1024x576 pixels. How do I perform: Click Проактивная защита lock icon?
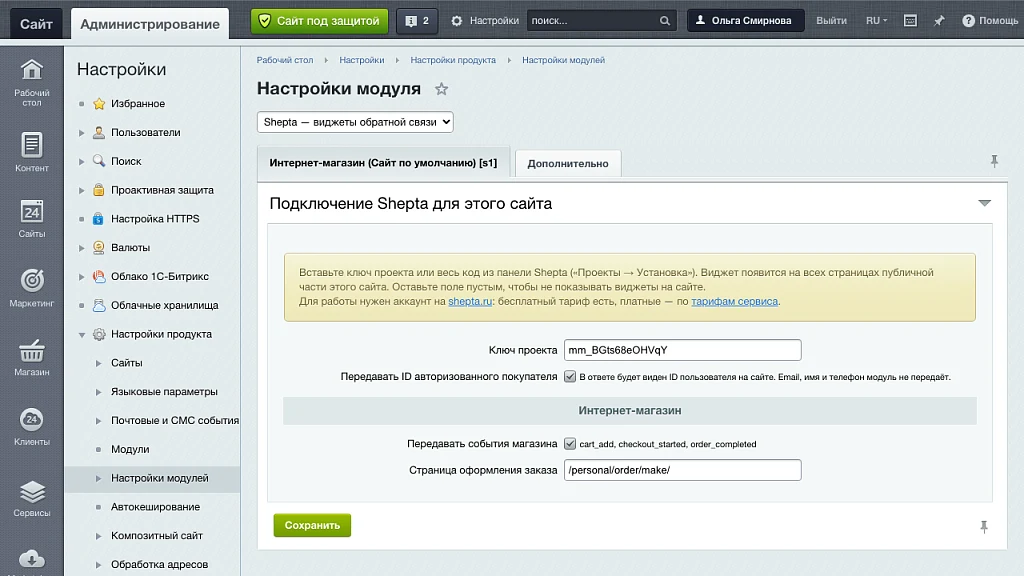[x=99, y=190]
